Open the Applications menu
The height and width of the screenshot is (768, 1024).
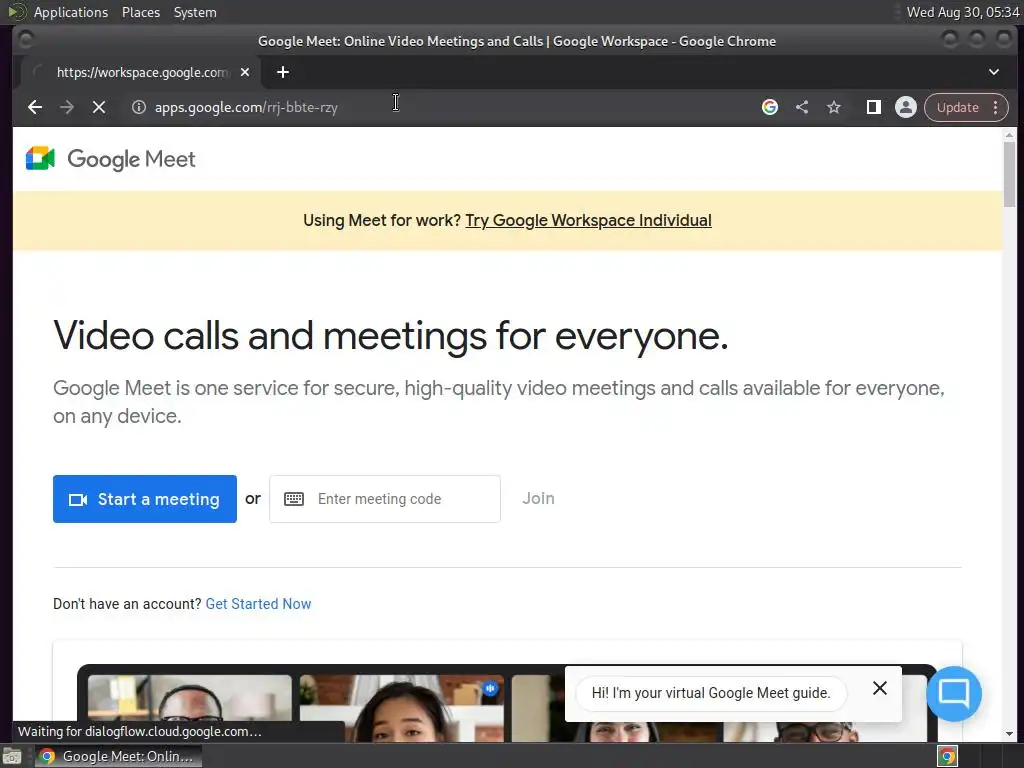(71, 12)
